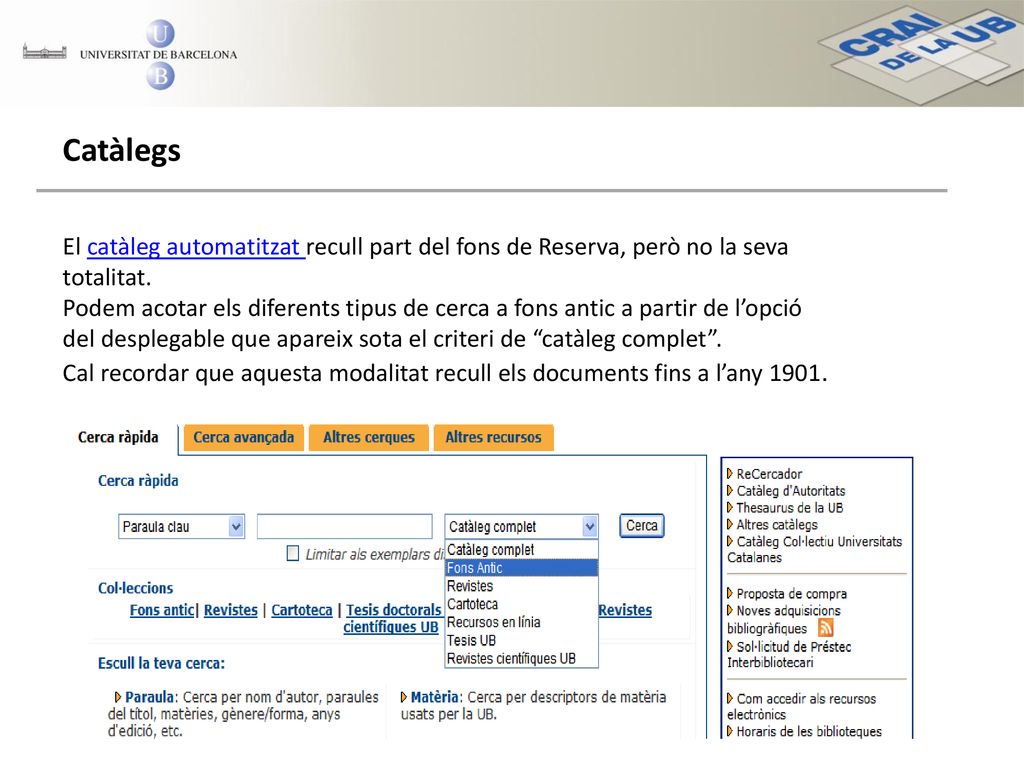The width and height of the screenshot is (1024, 768).
Task: Open the 'Altres catàlegs' sidebar link
Action: point(777,525)
